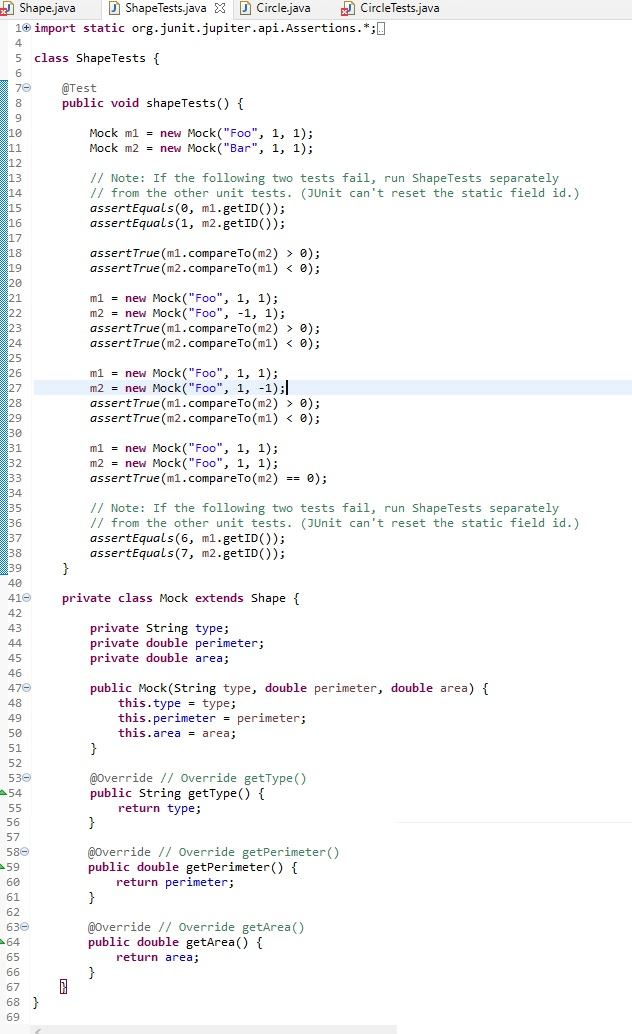
Task: Click the override marker at line 54
Action: (3, 793)
